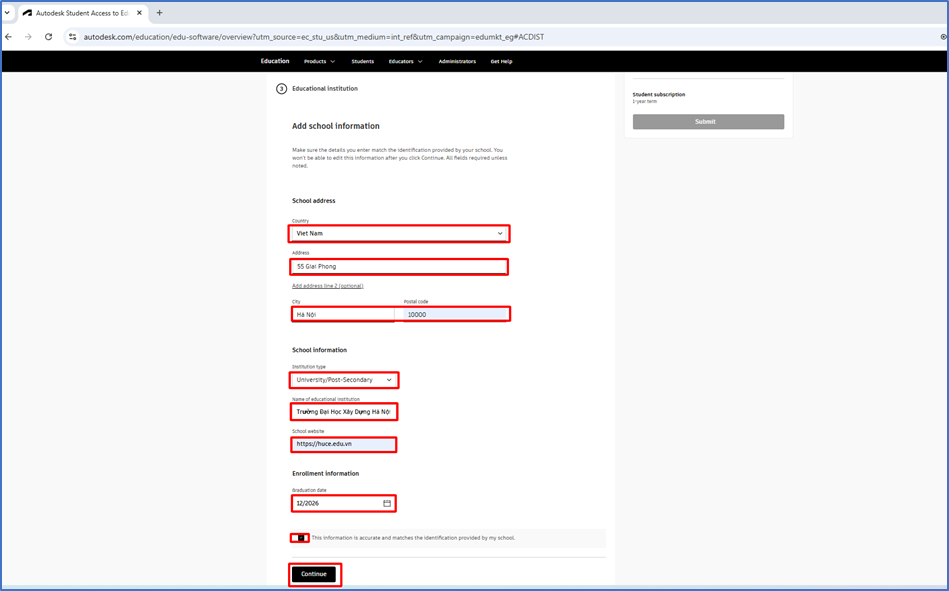This screenshot has width=949, height=591.
Task: Open the Country dropdown showing Viet Nam
Action: pos(399,233)
